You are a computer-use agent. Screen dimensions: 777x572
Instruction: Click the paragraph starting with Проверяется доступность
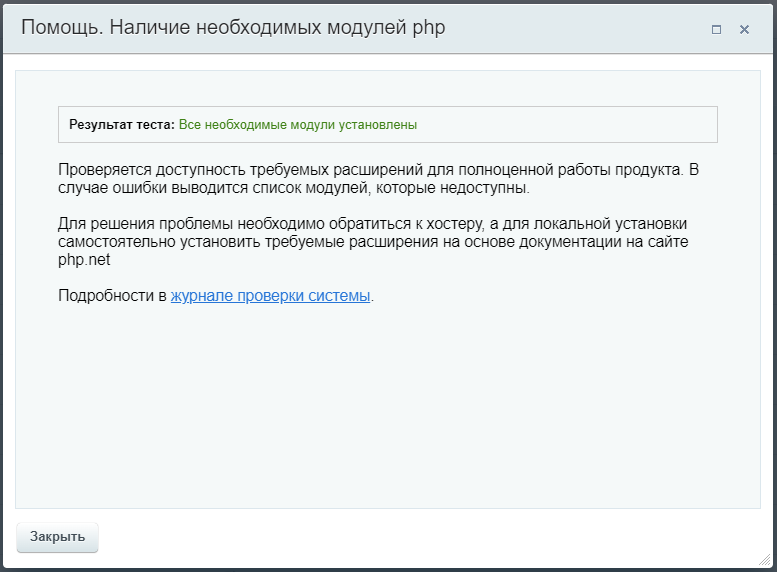[379, 178]
